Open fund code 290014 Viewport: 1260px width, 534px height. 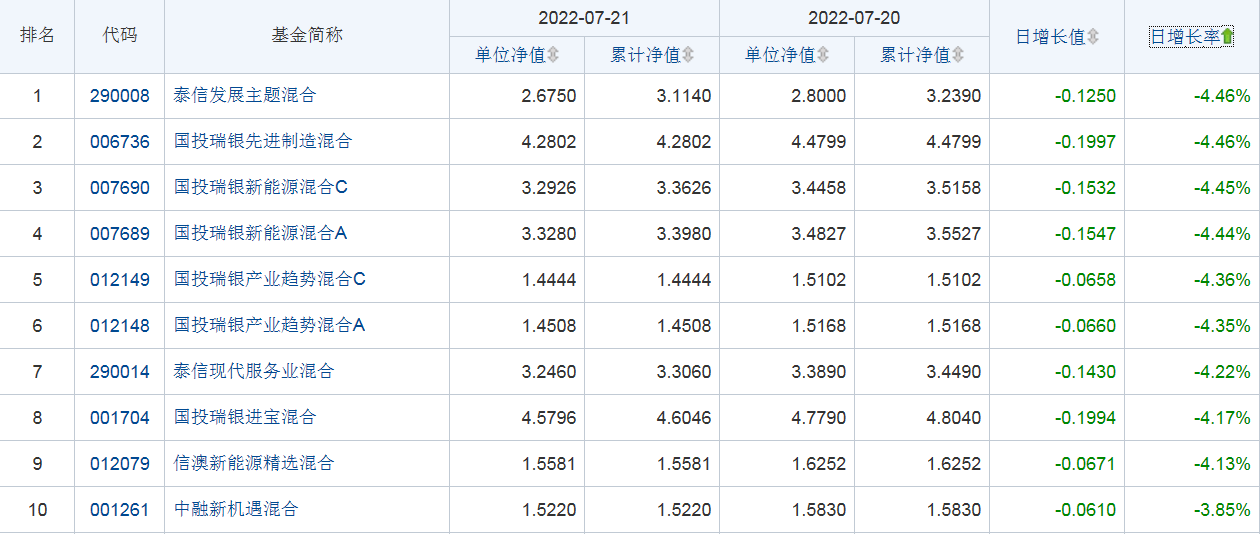[120, 372]
